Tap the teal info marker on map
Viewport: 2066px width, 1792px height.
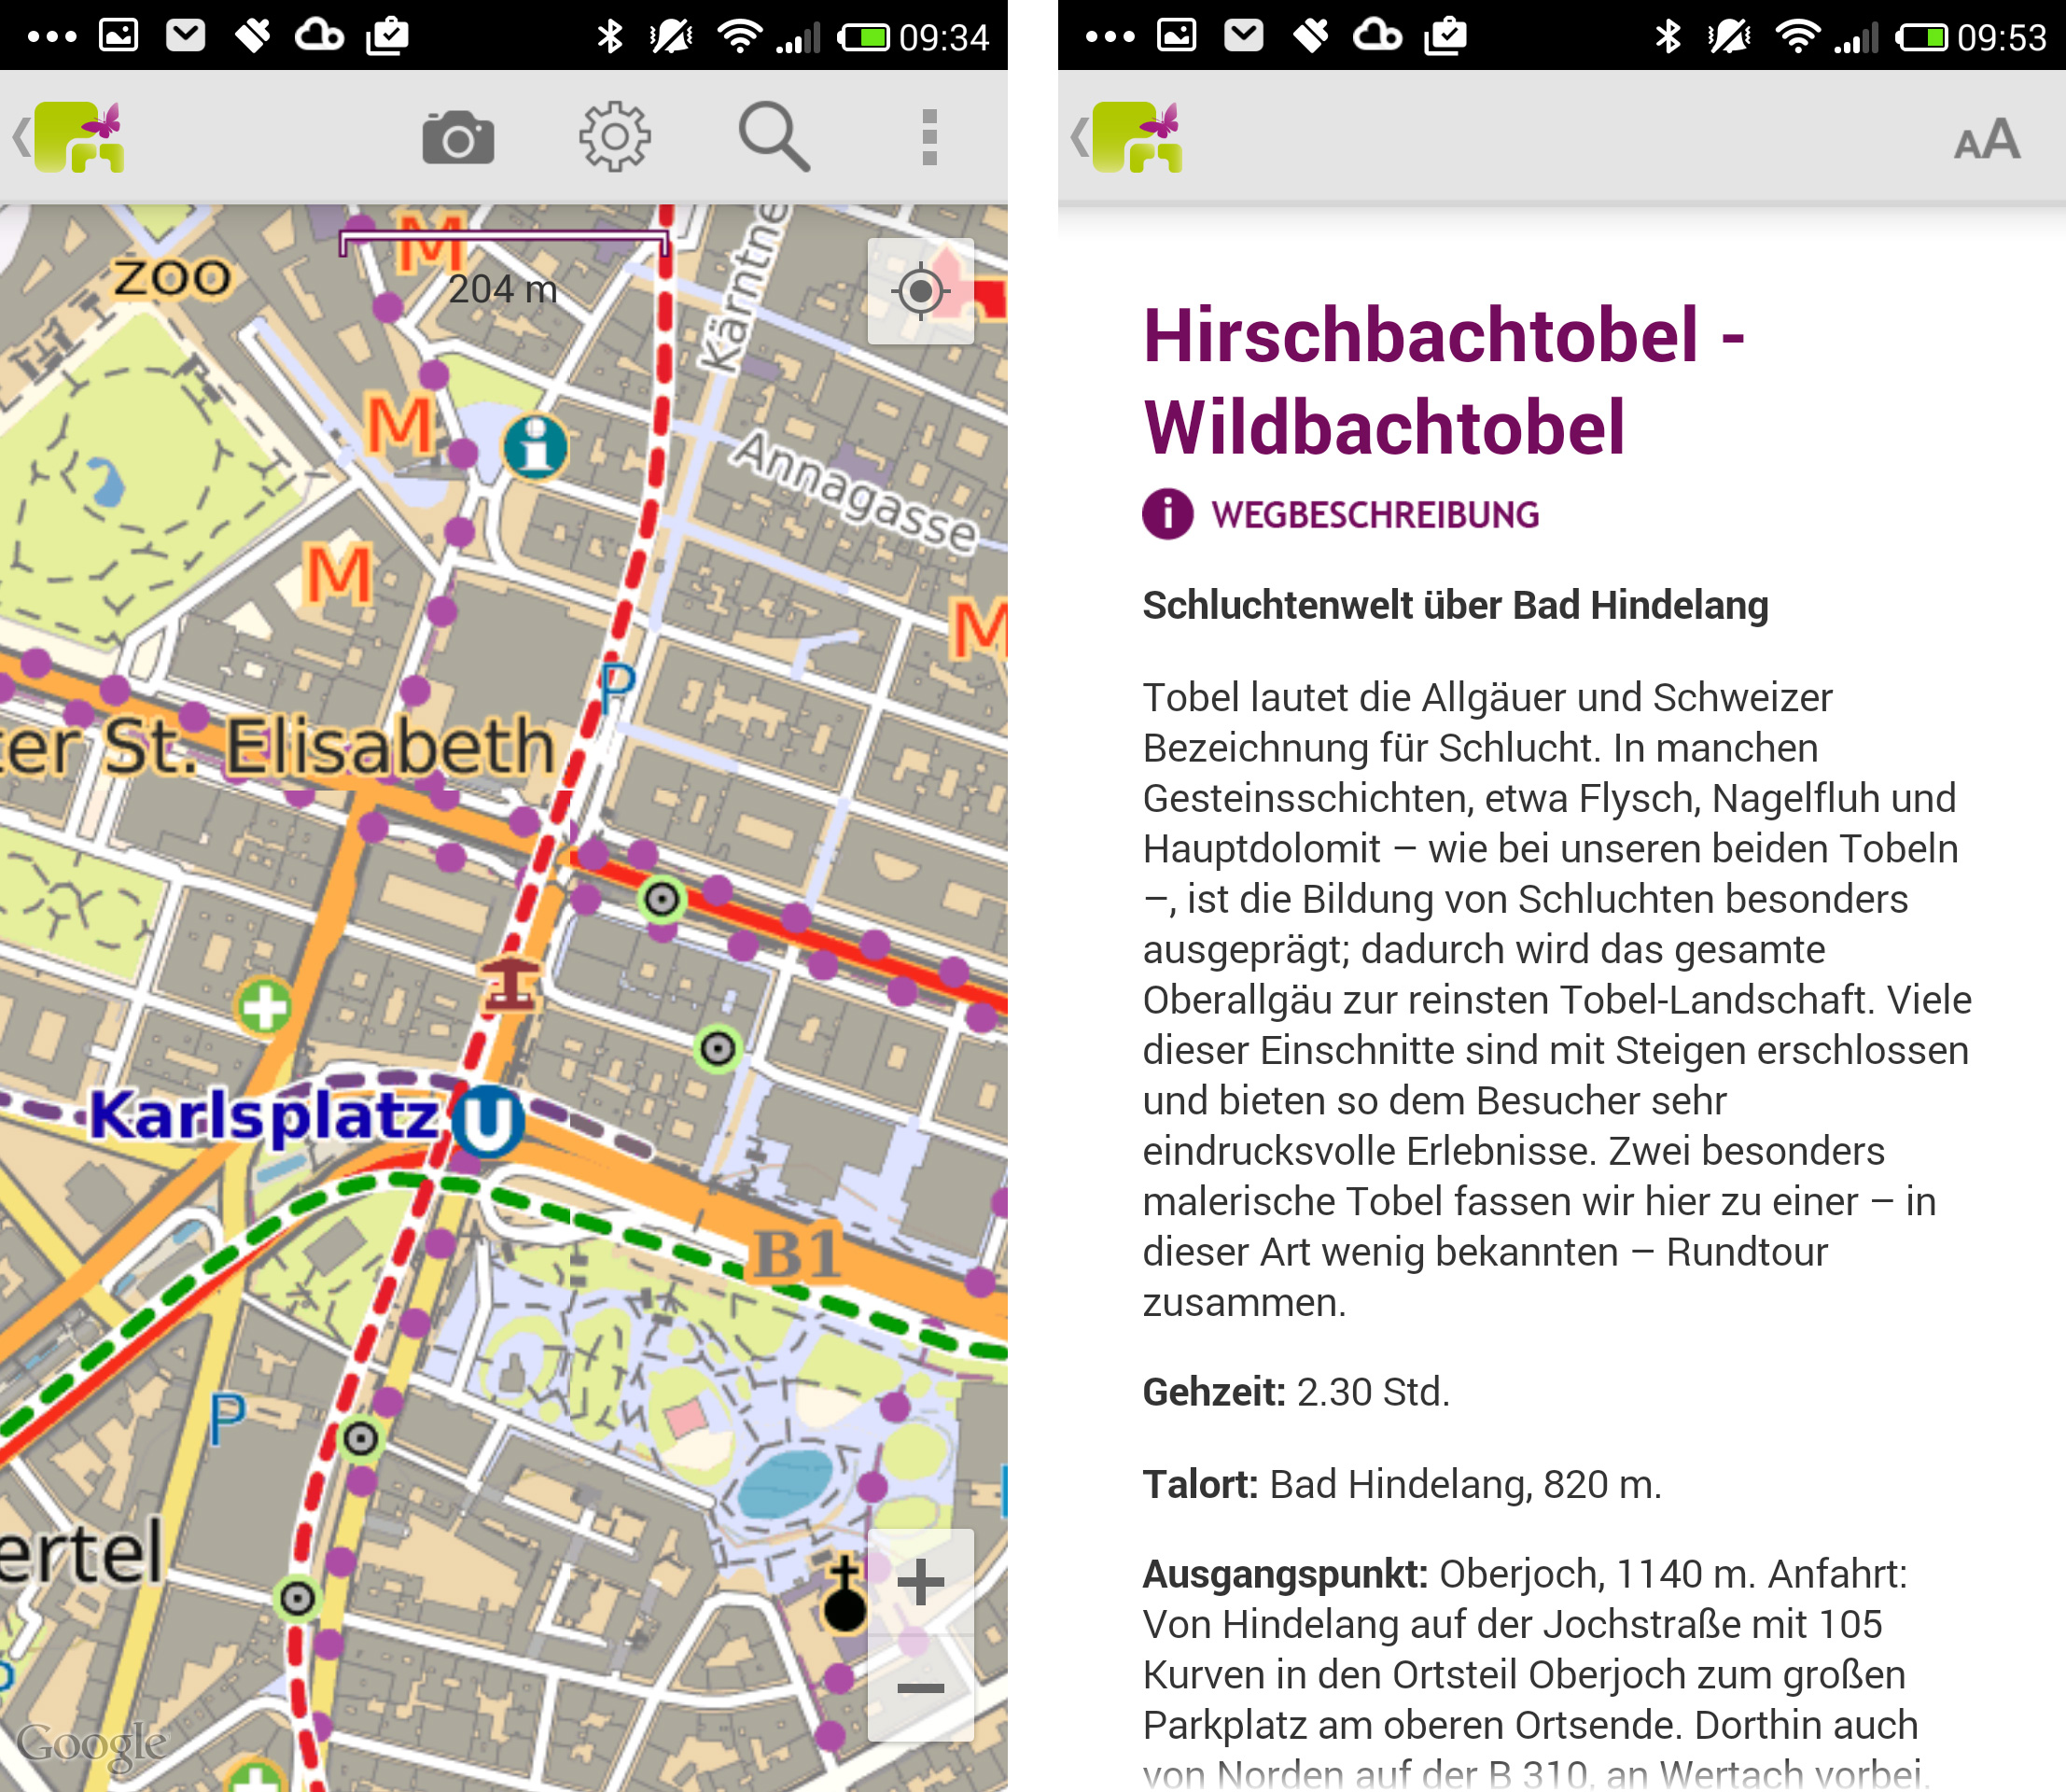[535, 446]
